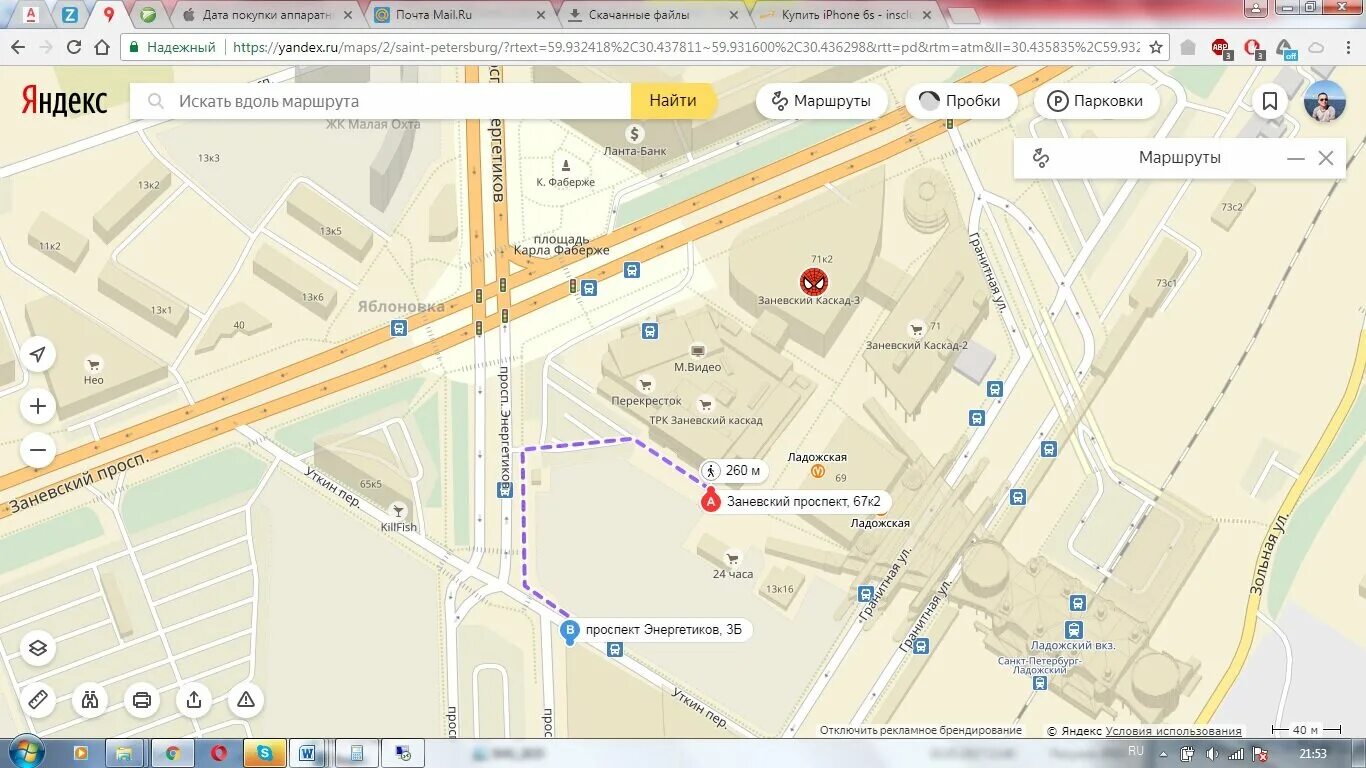Viewport: 1366px width, 768px height.
Task: Click the '24 часа' shop icon
Action: [x=732, y=558]
